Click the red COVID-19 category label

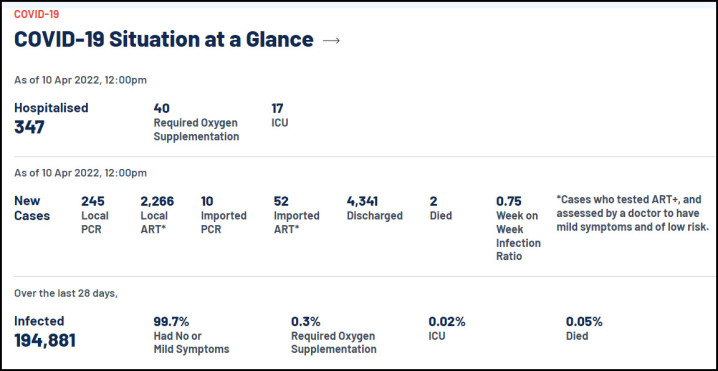[x=37, y=14]
